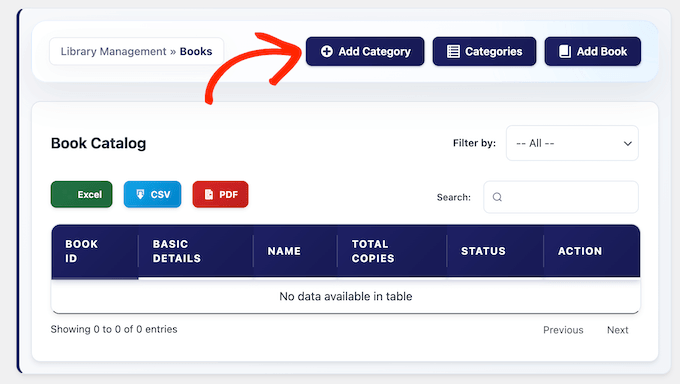Focus the Search input field
Screen dimensions: 680x384
pyautogui.click(x=561, y=197)
